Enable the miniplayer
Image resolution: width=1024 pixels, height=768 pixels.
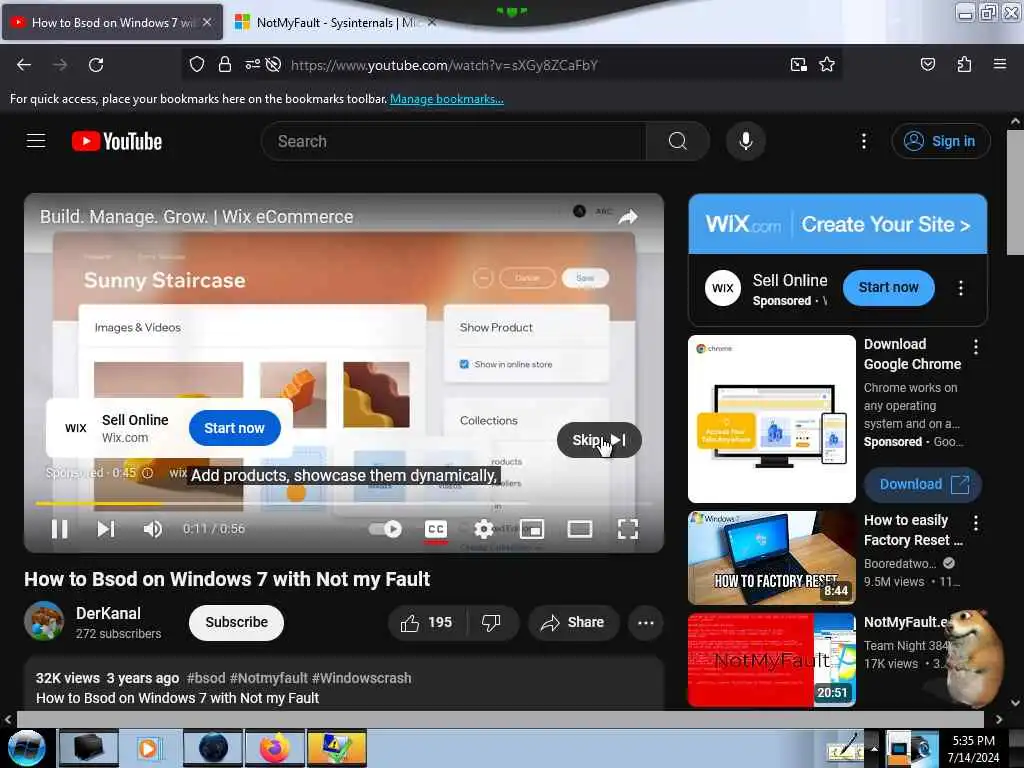(532, 529)
